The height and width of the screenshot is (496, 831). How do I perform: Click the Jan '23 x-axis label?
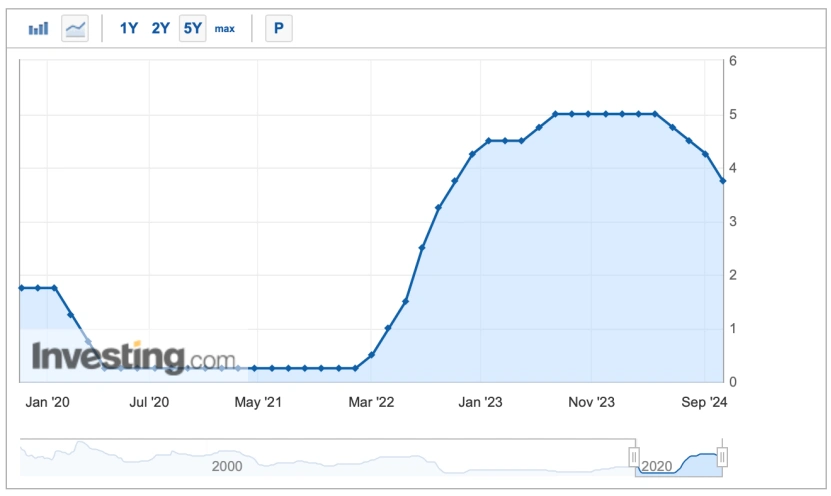point(481,403)
